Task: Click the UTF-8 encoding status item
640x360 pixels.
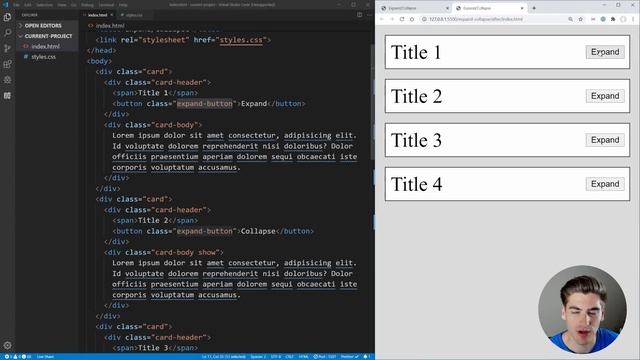Action: pos(276,357)
